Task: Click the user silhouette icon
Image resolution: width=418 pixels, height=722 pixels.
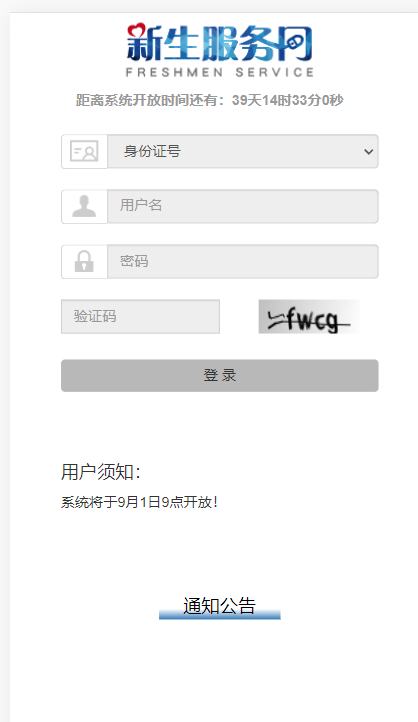Action: coord(84,206)
